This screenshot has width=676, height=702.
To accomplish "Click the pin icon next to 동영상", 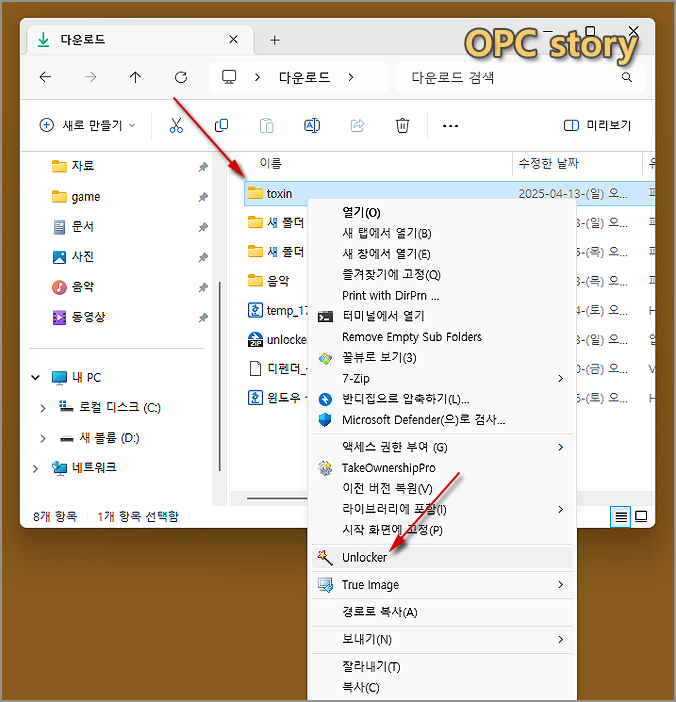I will click(203, 317).
